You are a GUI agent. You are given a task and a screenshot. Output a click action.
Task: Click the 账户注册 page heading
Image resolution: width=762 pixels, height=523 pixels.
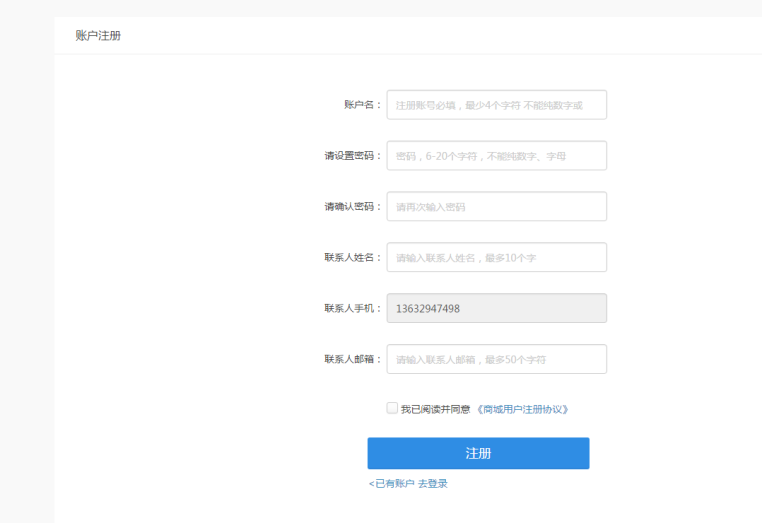98,36
